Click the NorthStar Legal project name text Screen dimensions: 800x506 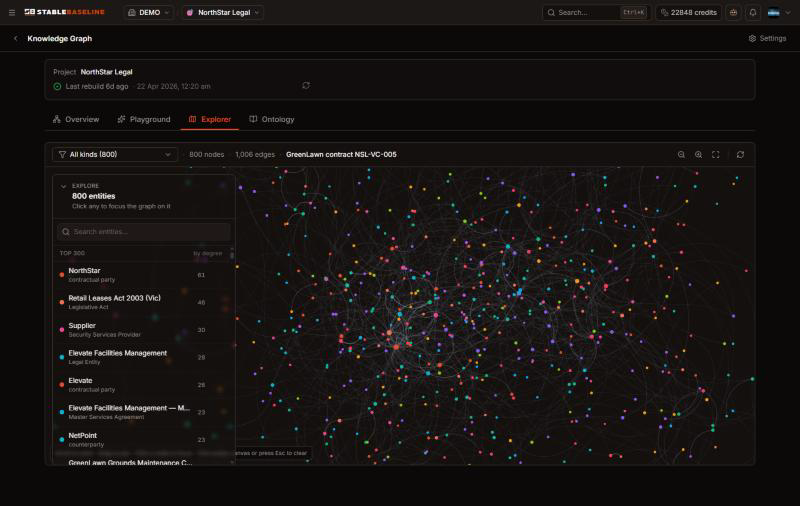click(106, 72)
